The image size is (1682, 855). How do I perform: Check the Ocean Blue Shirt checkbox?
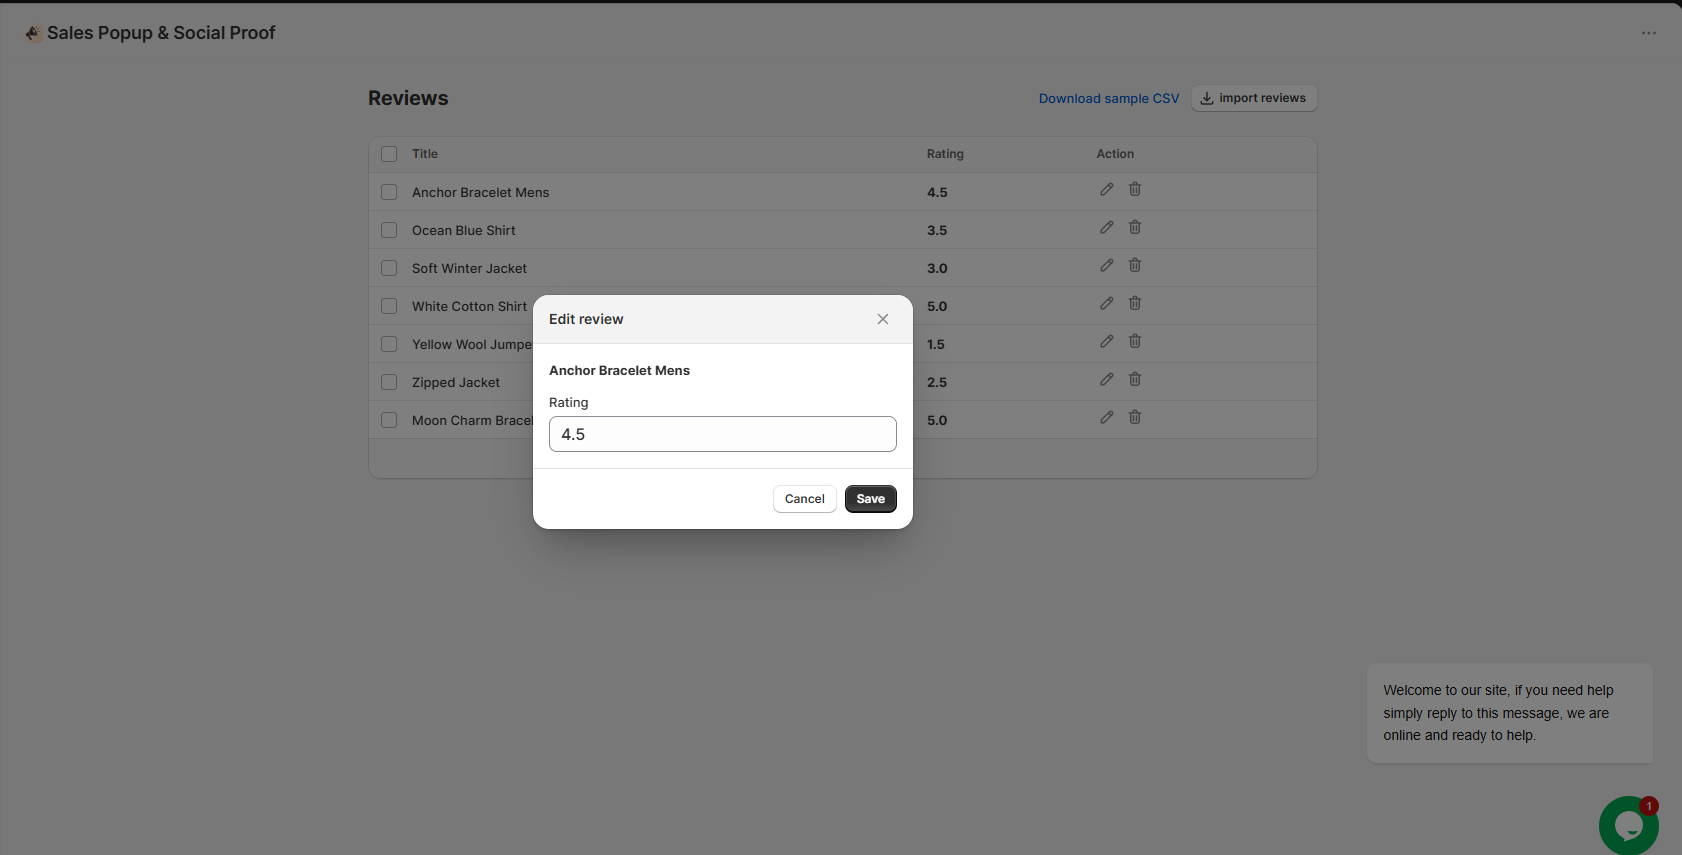pos(389,230)
